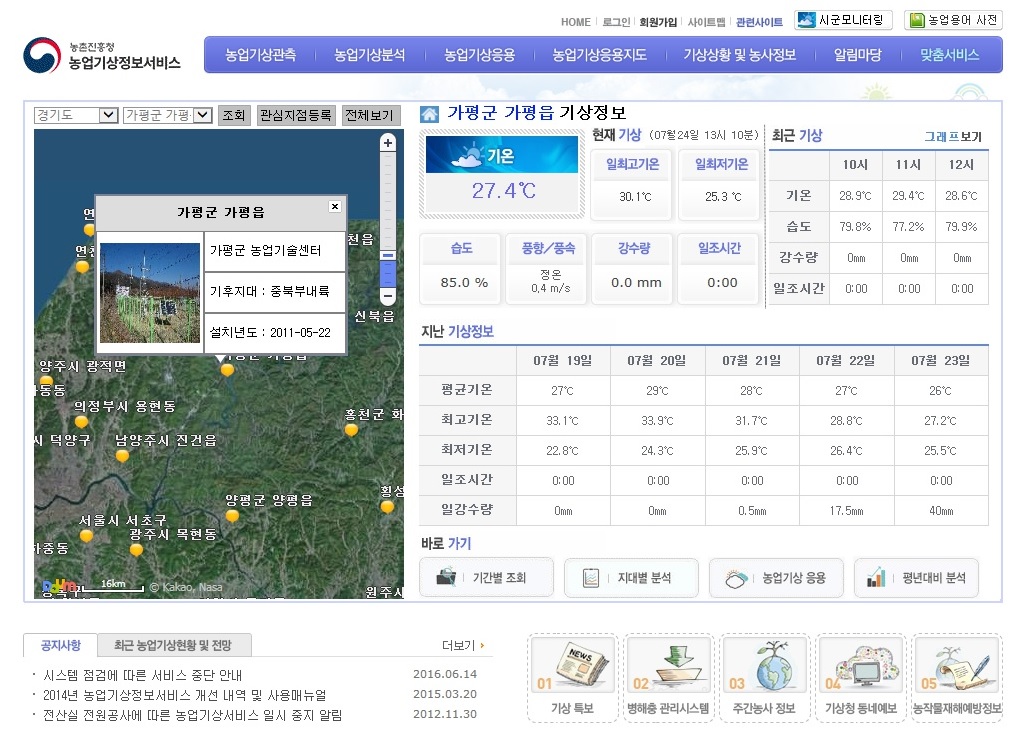Open 주간농사 정보 globe icon tile

click(764, 678)
